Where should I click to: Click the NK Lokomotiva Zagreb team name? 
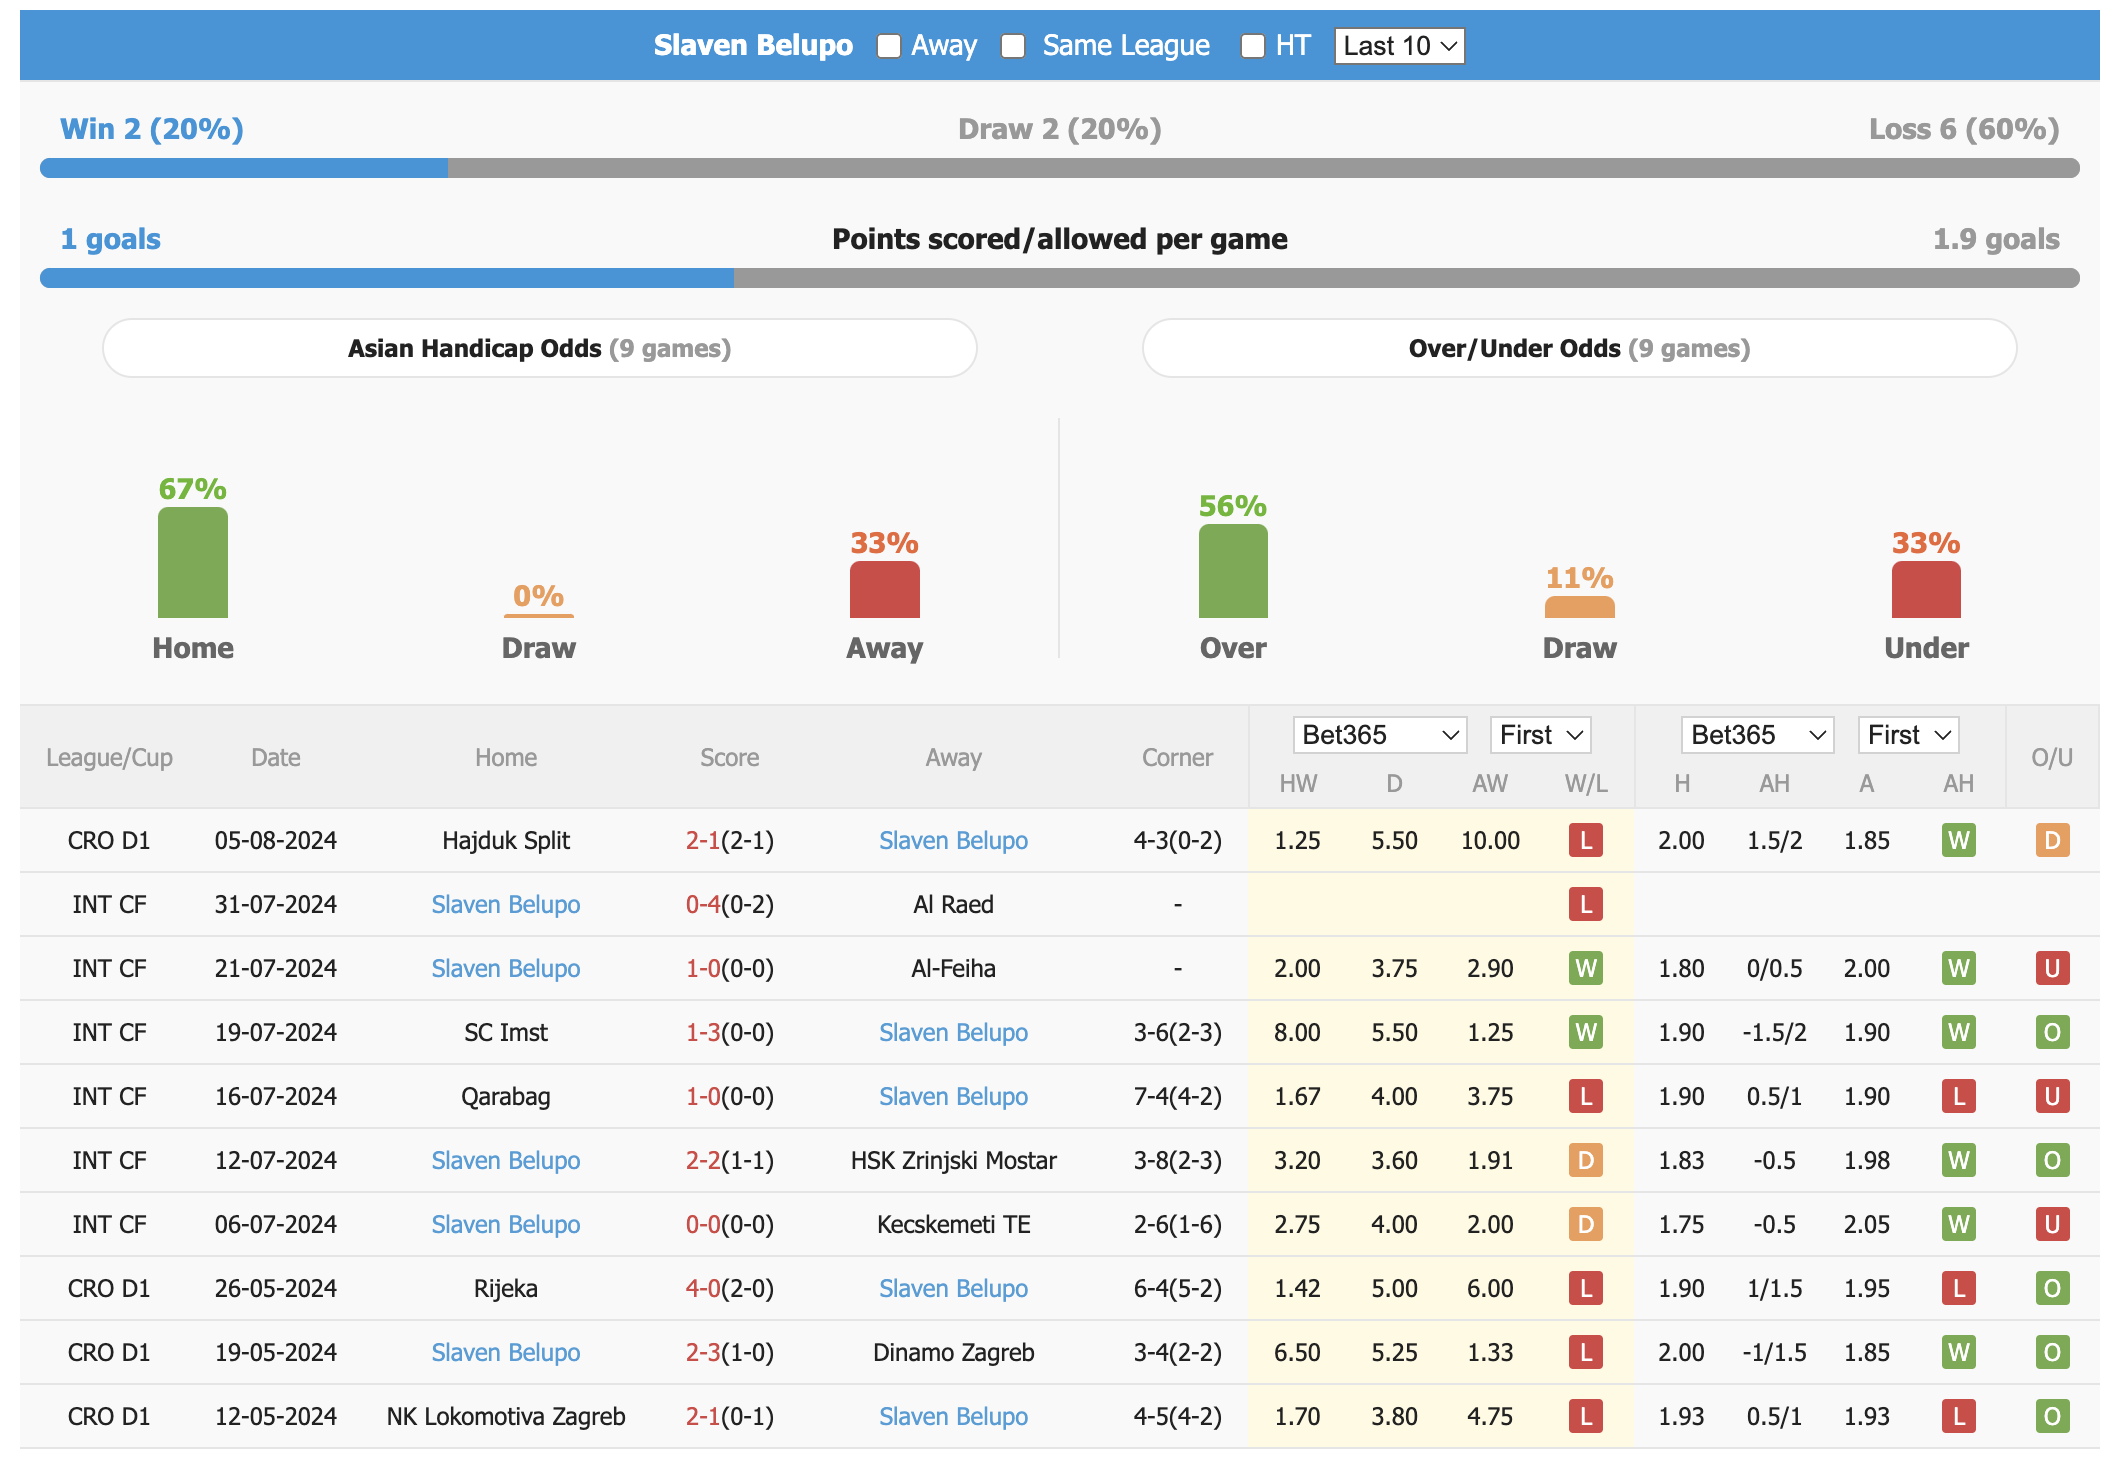506,1416
